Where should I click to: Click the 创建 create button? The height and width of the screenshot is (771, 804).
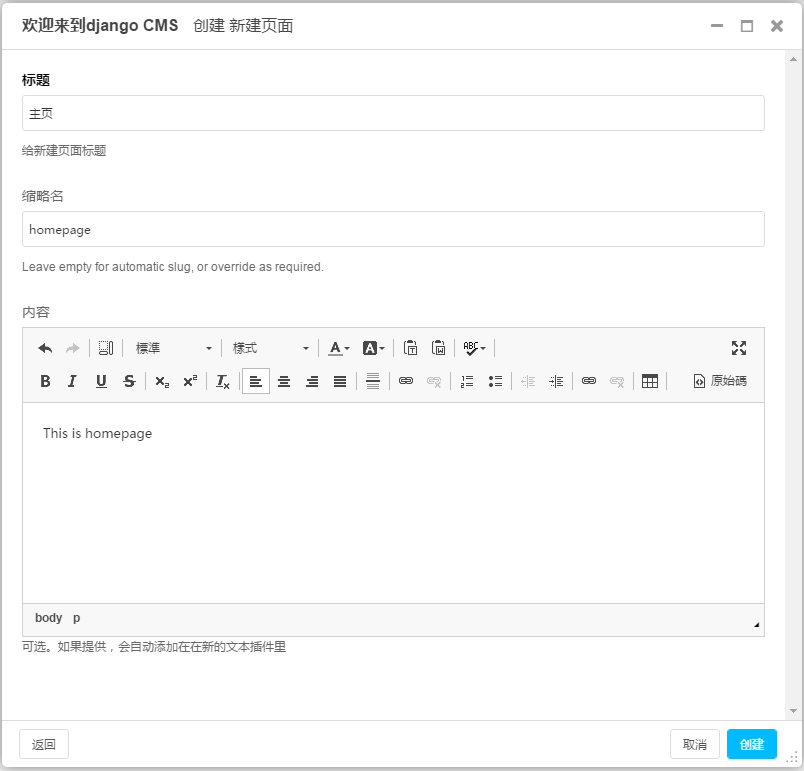[752, 744]
